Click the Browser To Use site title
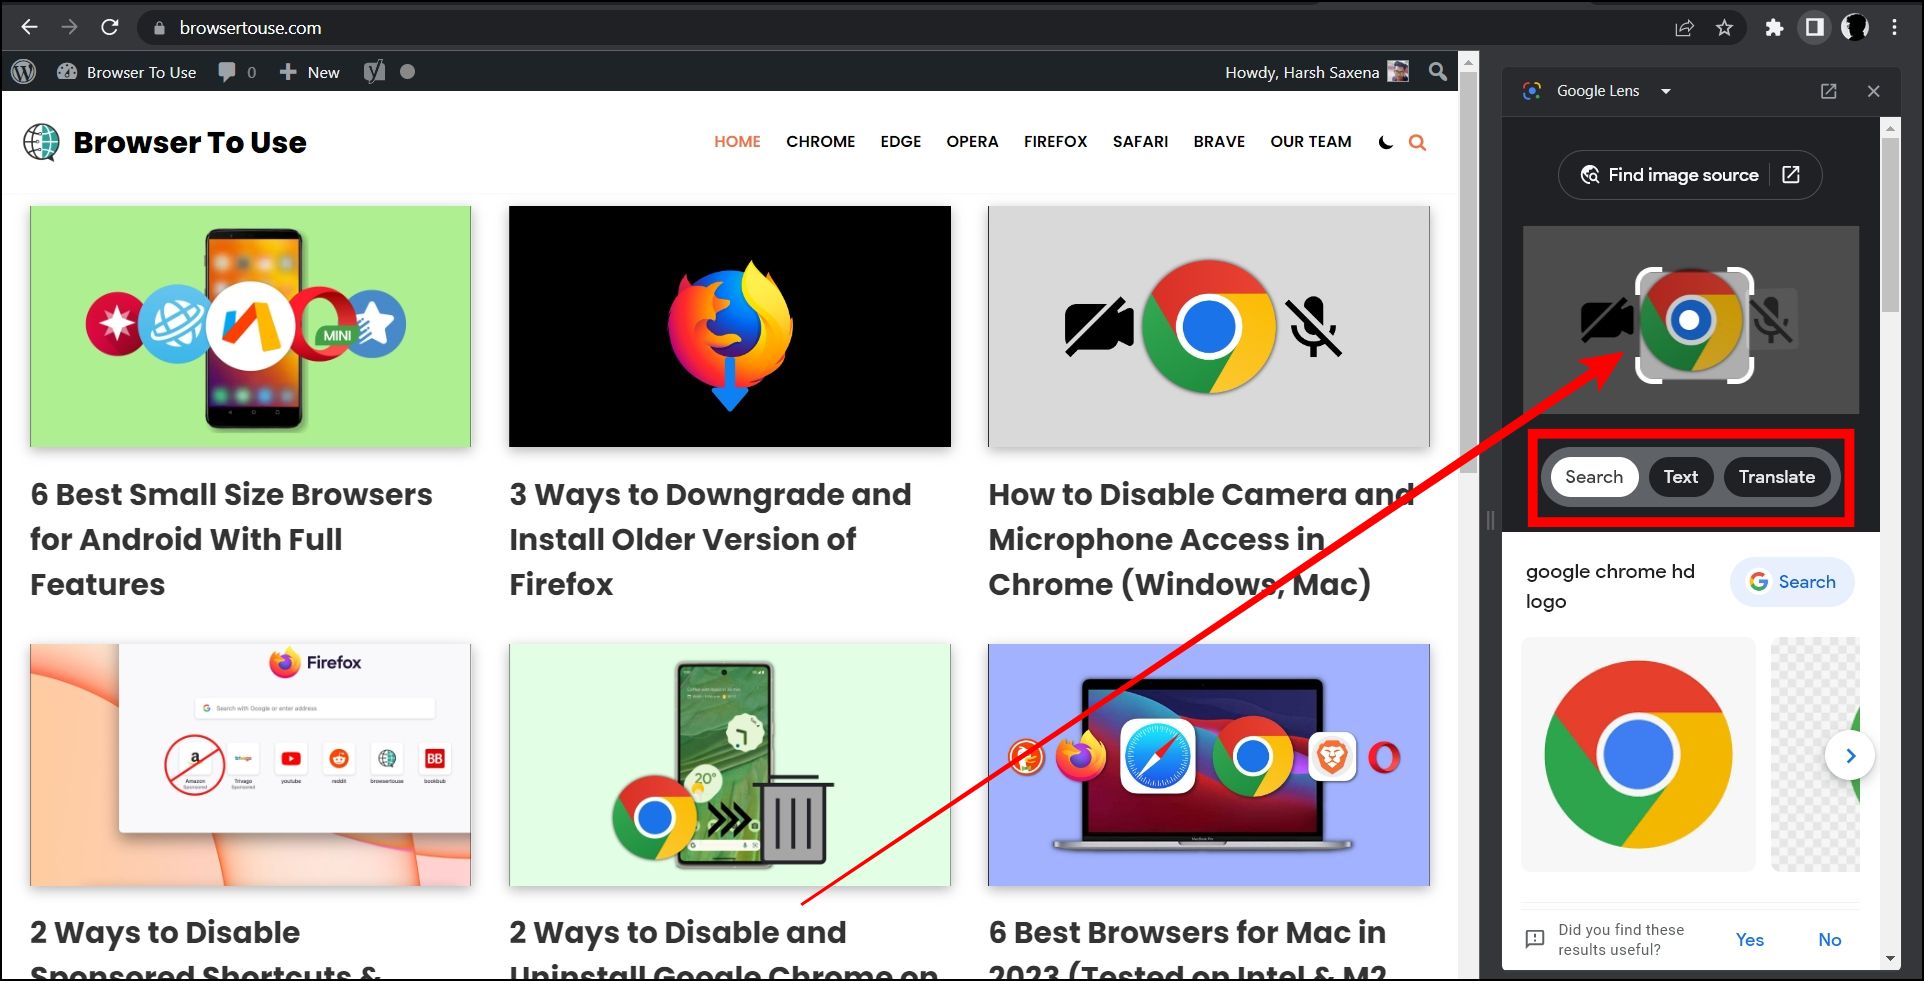 [x=190, y=142]
